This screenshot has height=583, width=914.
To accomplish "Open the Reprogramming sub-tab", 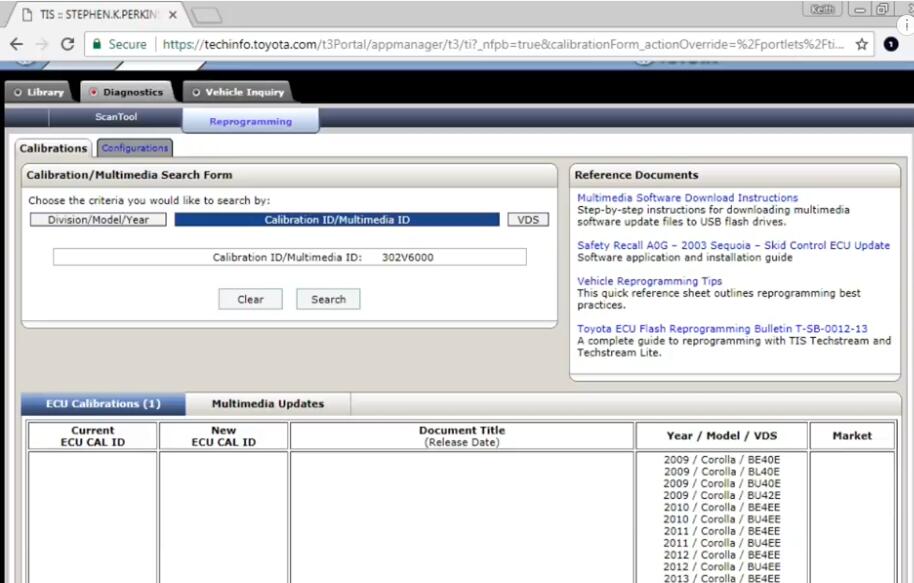I will point(251,121).
